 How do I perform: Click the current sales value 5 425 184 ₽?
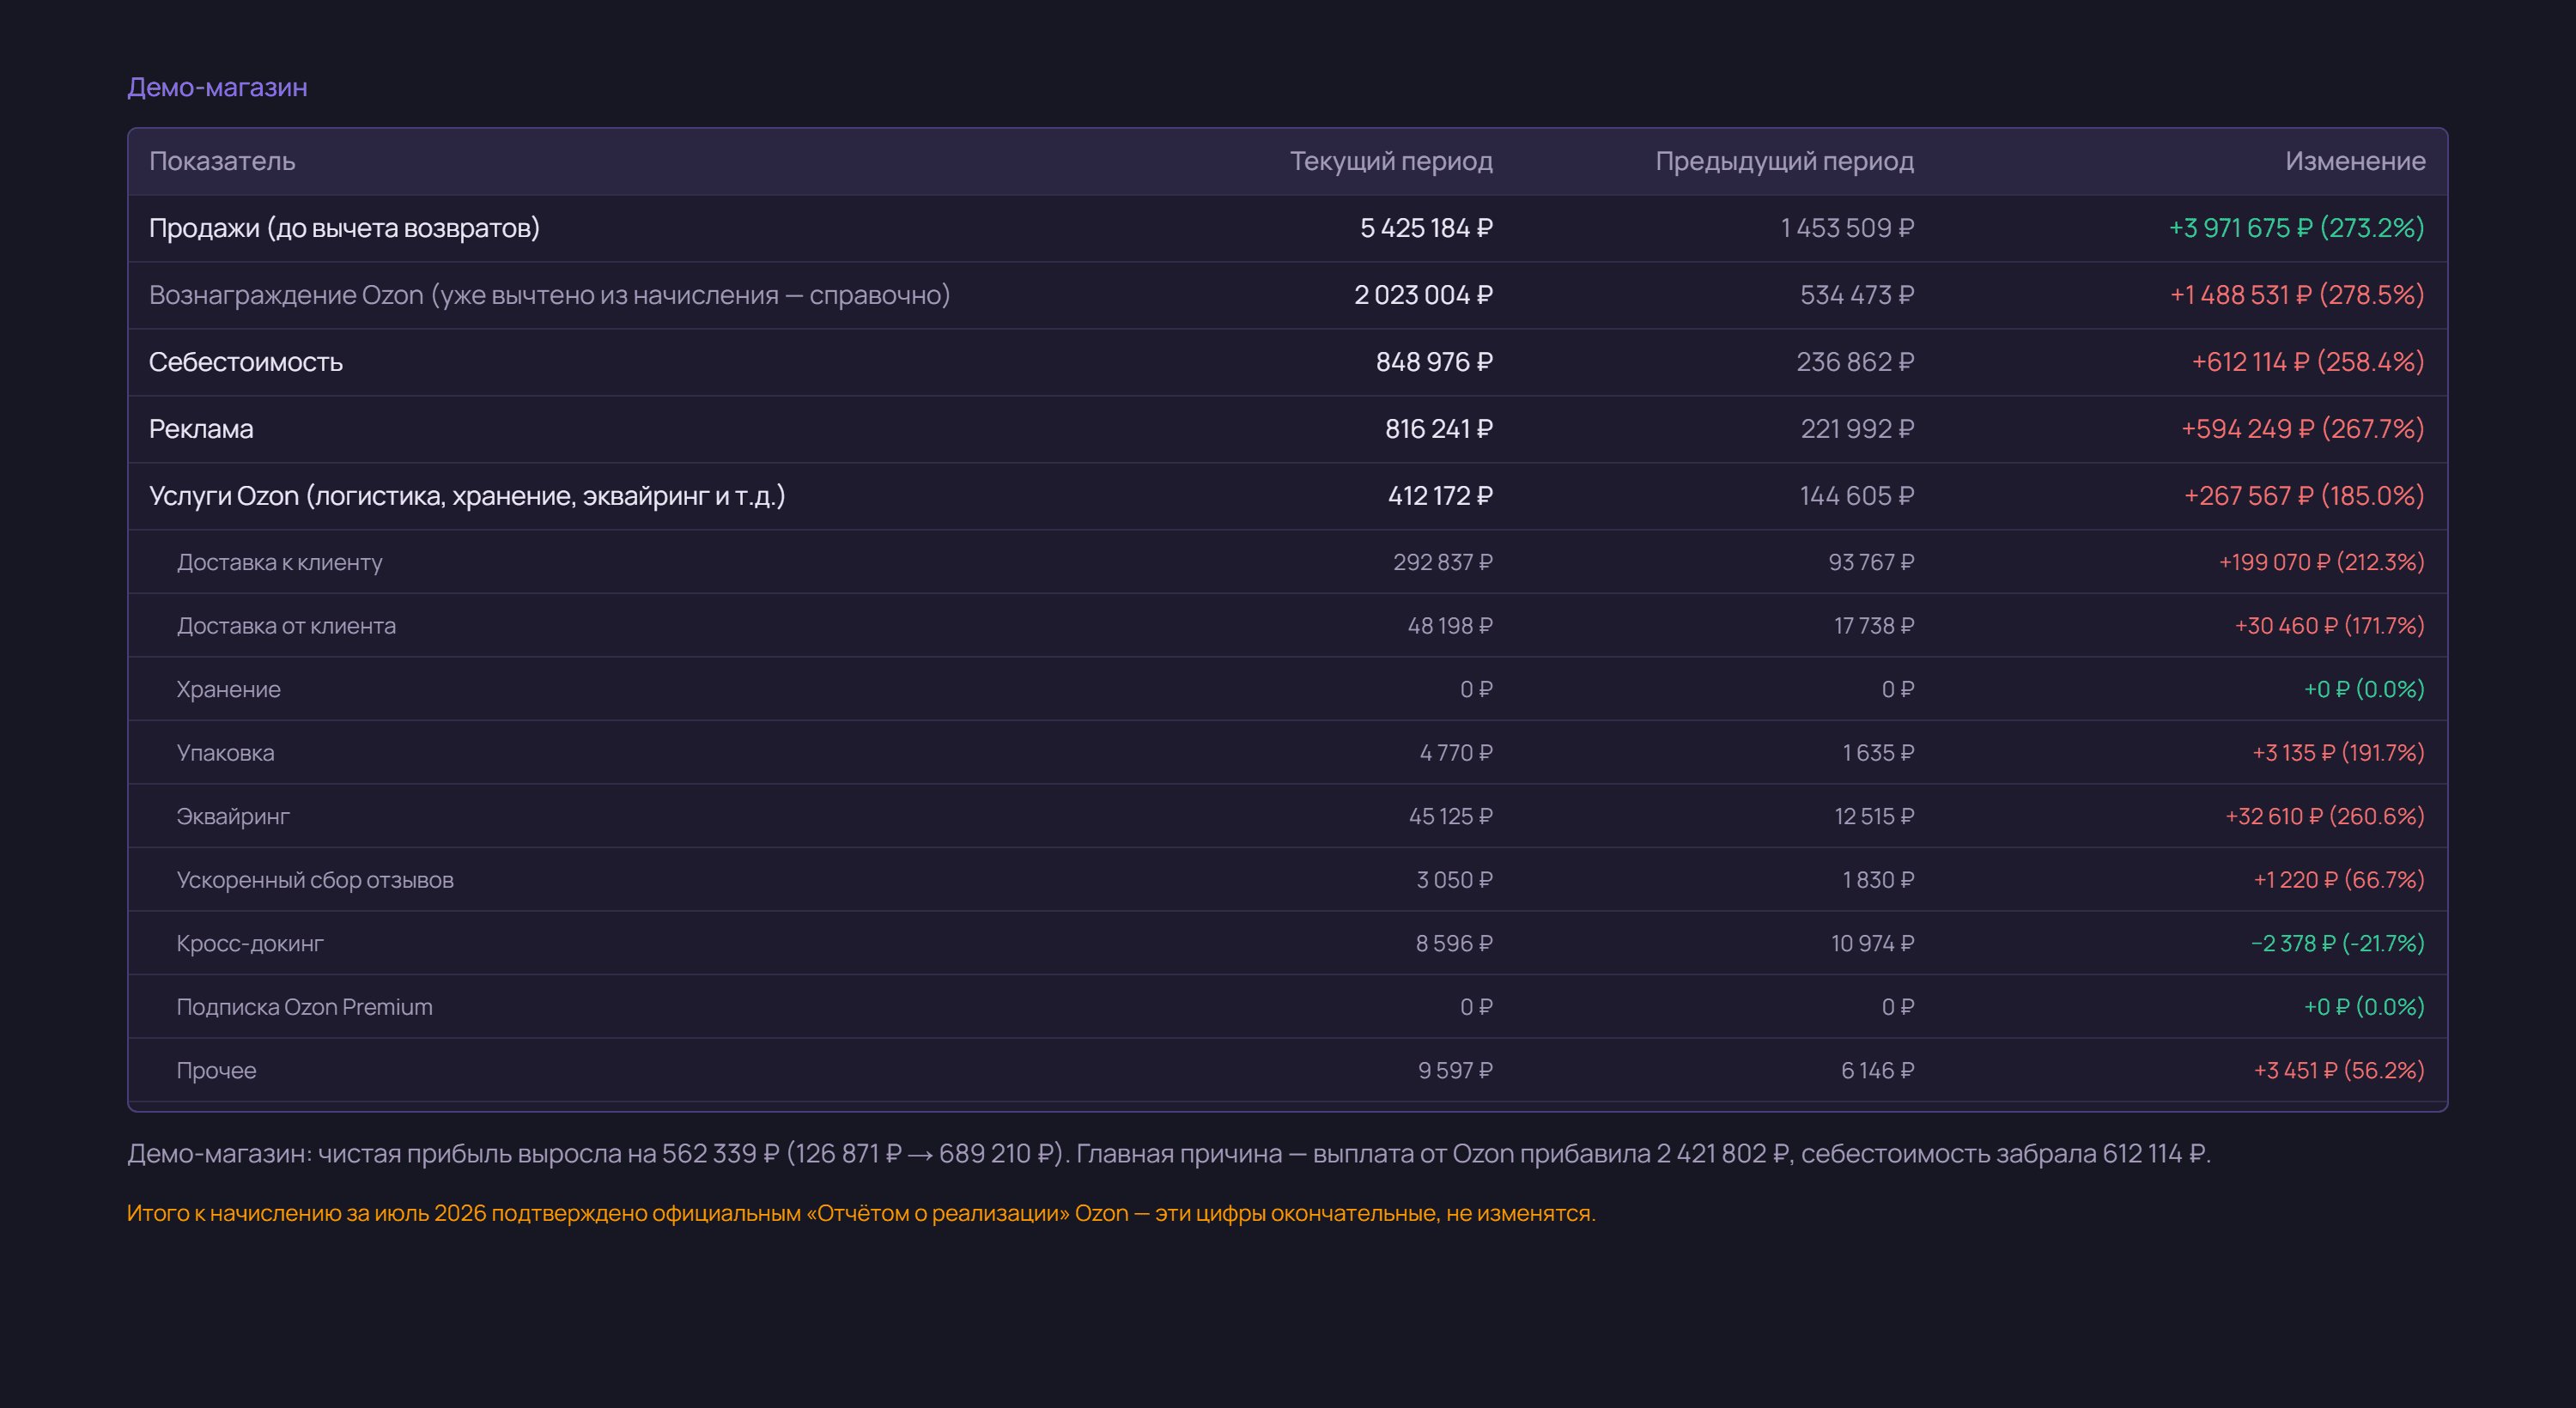[x=1425, y=228]
